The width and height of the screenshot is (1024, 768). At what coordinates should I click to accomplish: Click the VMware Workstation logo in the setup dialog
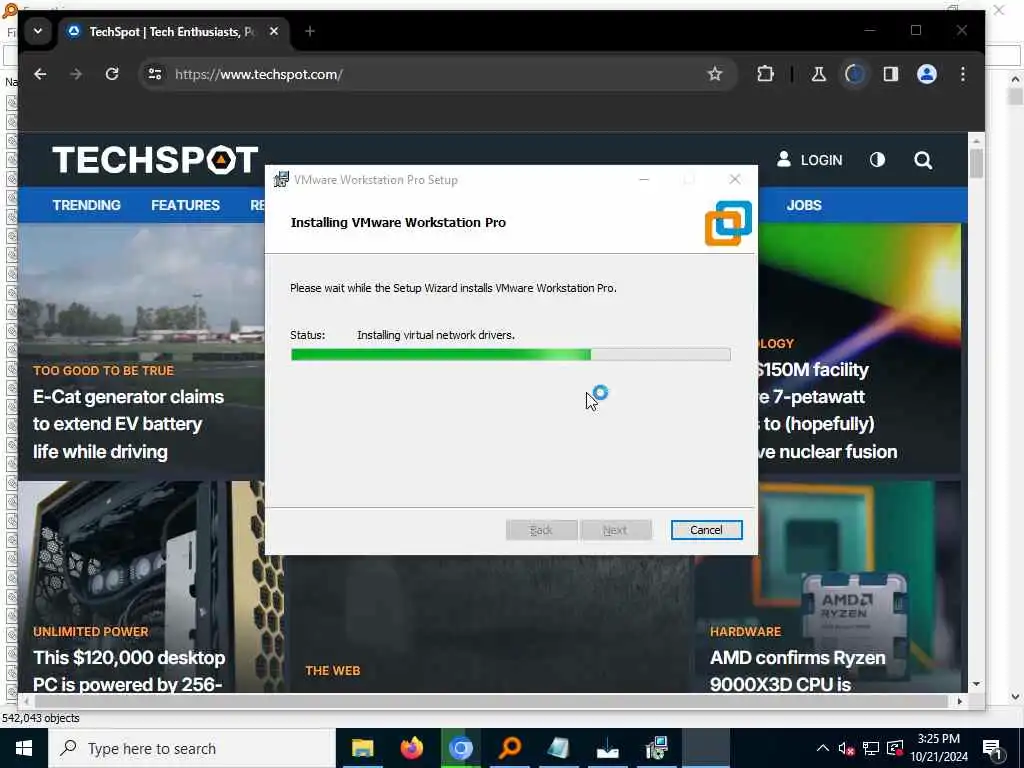pyautogui.click(x=728, y=223)
